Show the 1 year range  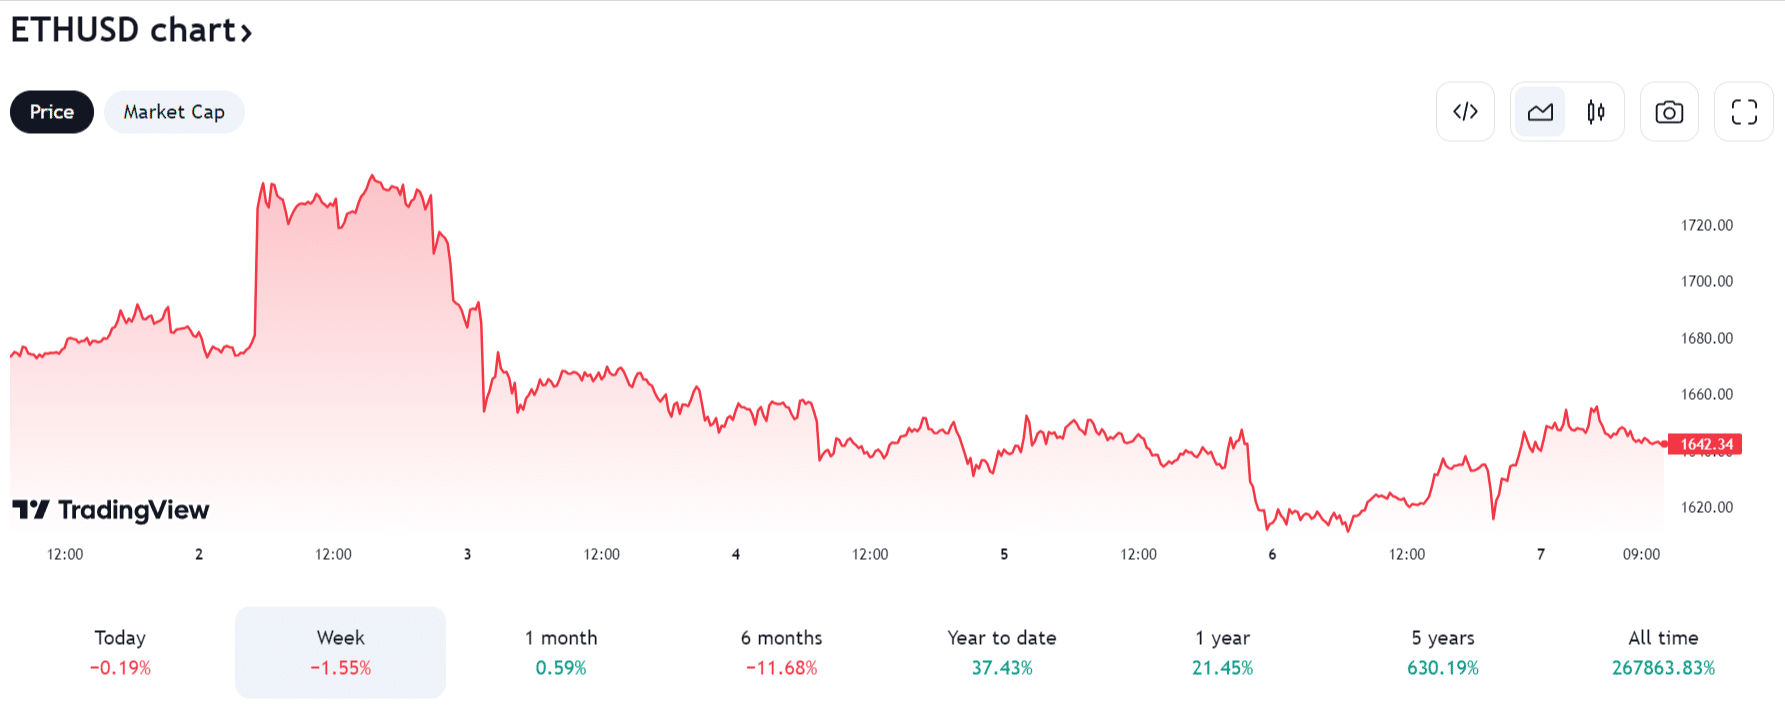click(1222, 652)
